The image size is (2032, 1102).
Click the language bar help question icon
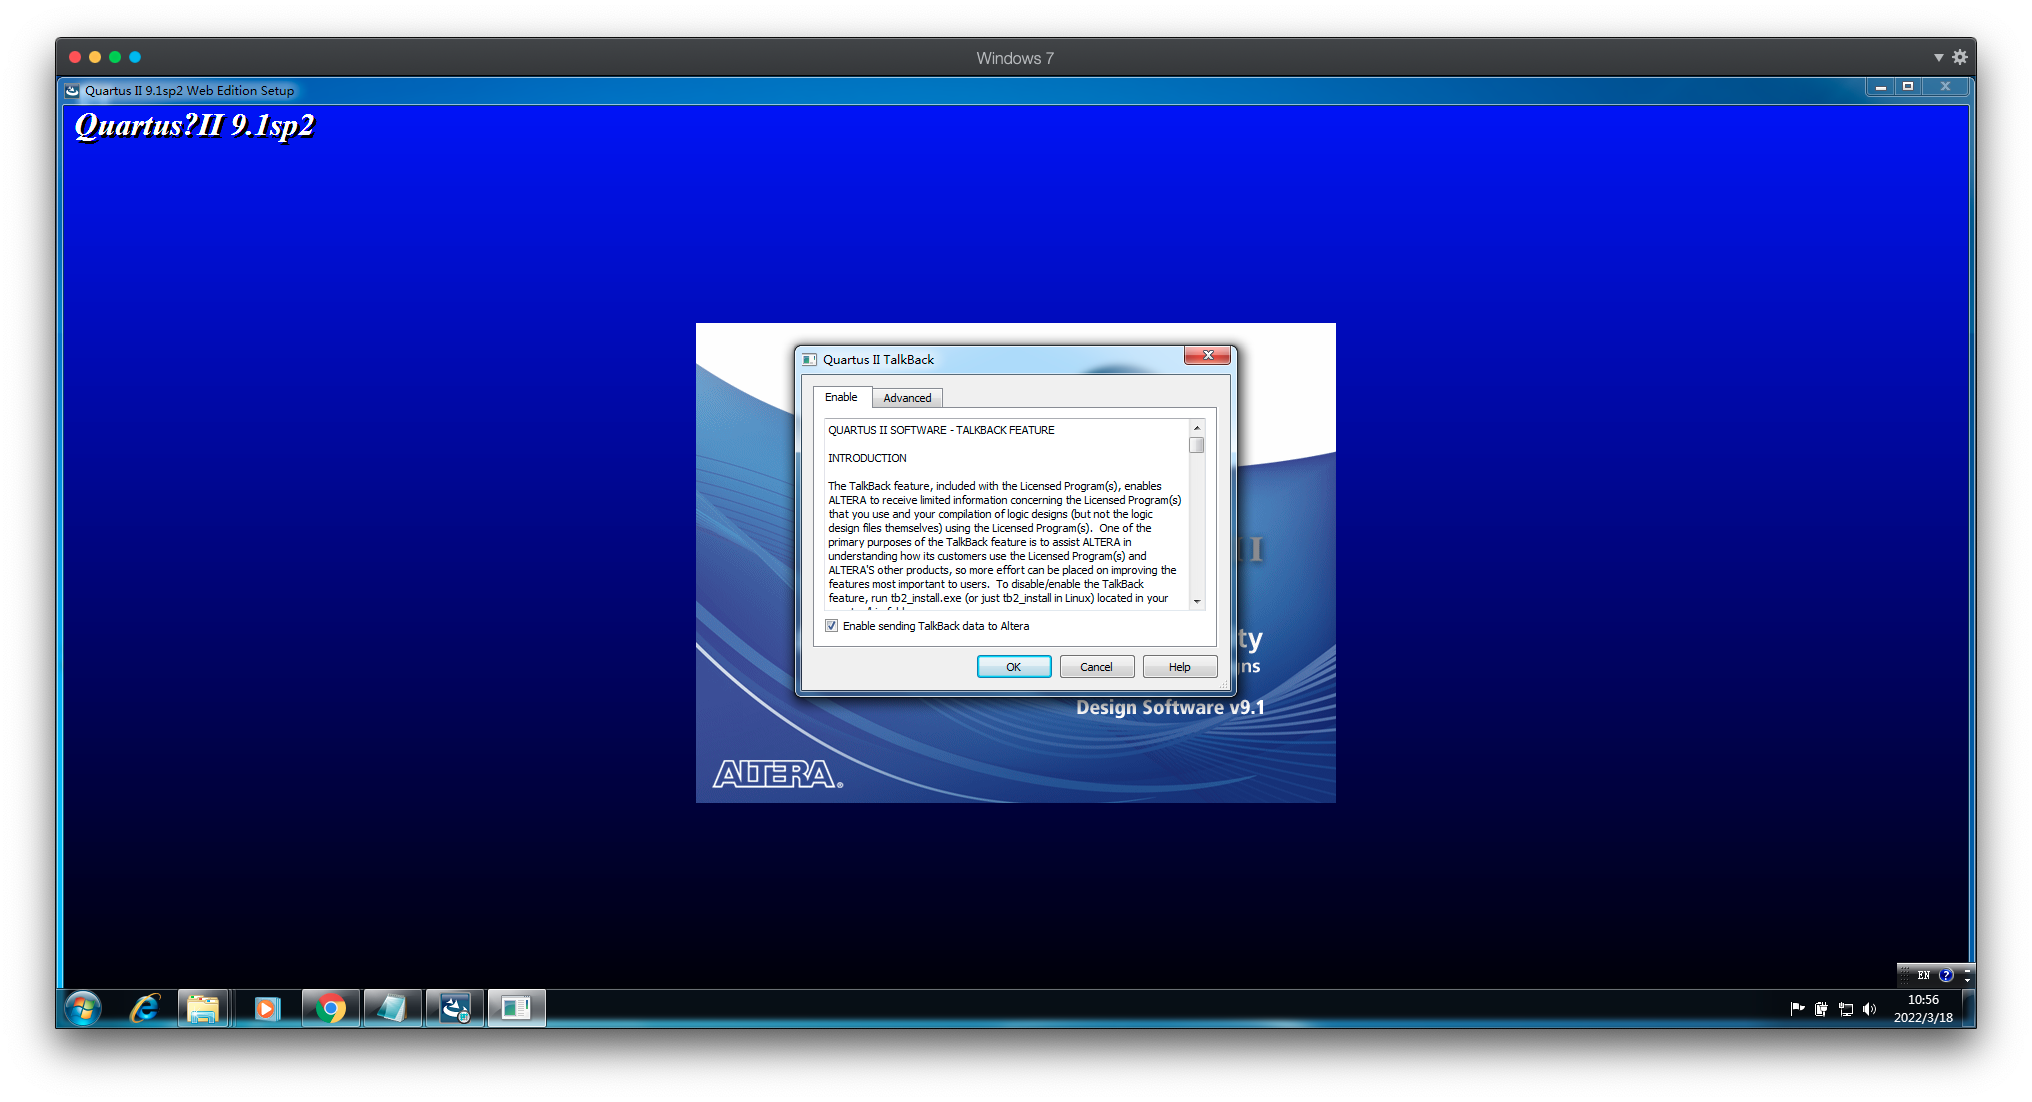(1946, 975)
